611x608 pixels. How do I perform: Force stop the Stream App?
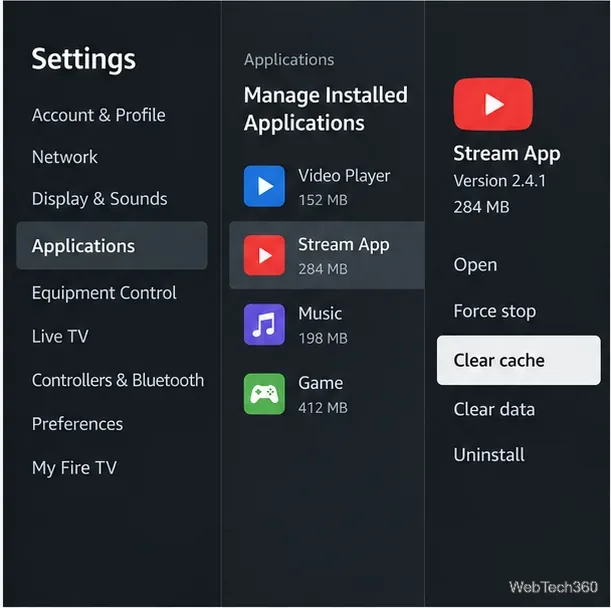coord(495,311)
